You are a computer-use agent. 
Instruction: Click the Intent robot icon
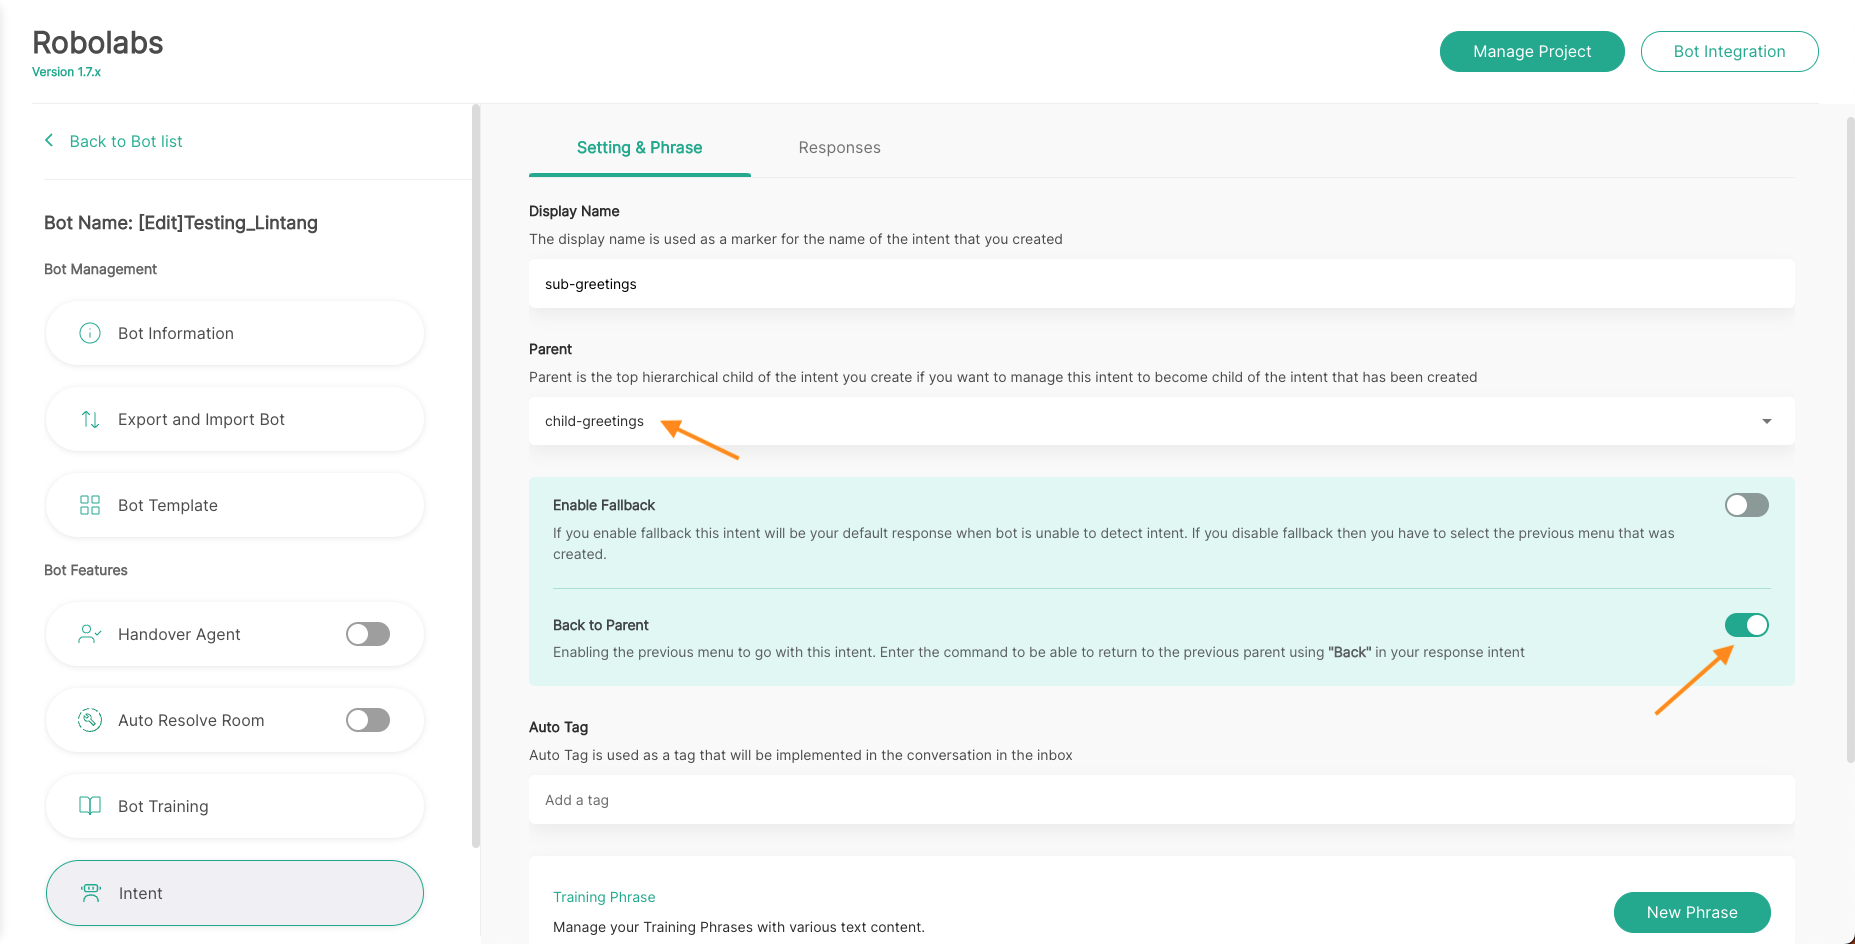click(91, 893)
